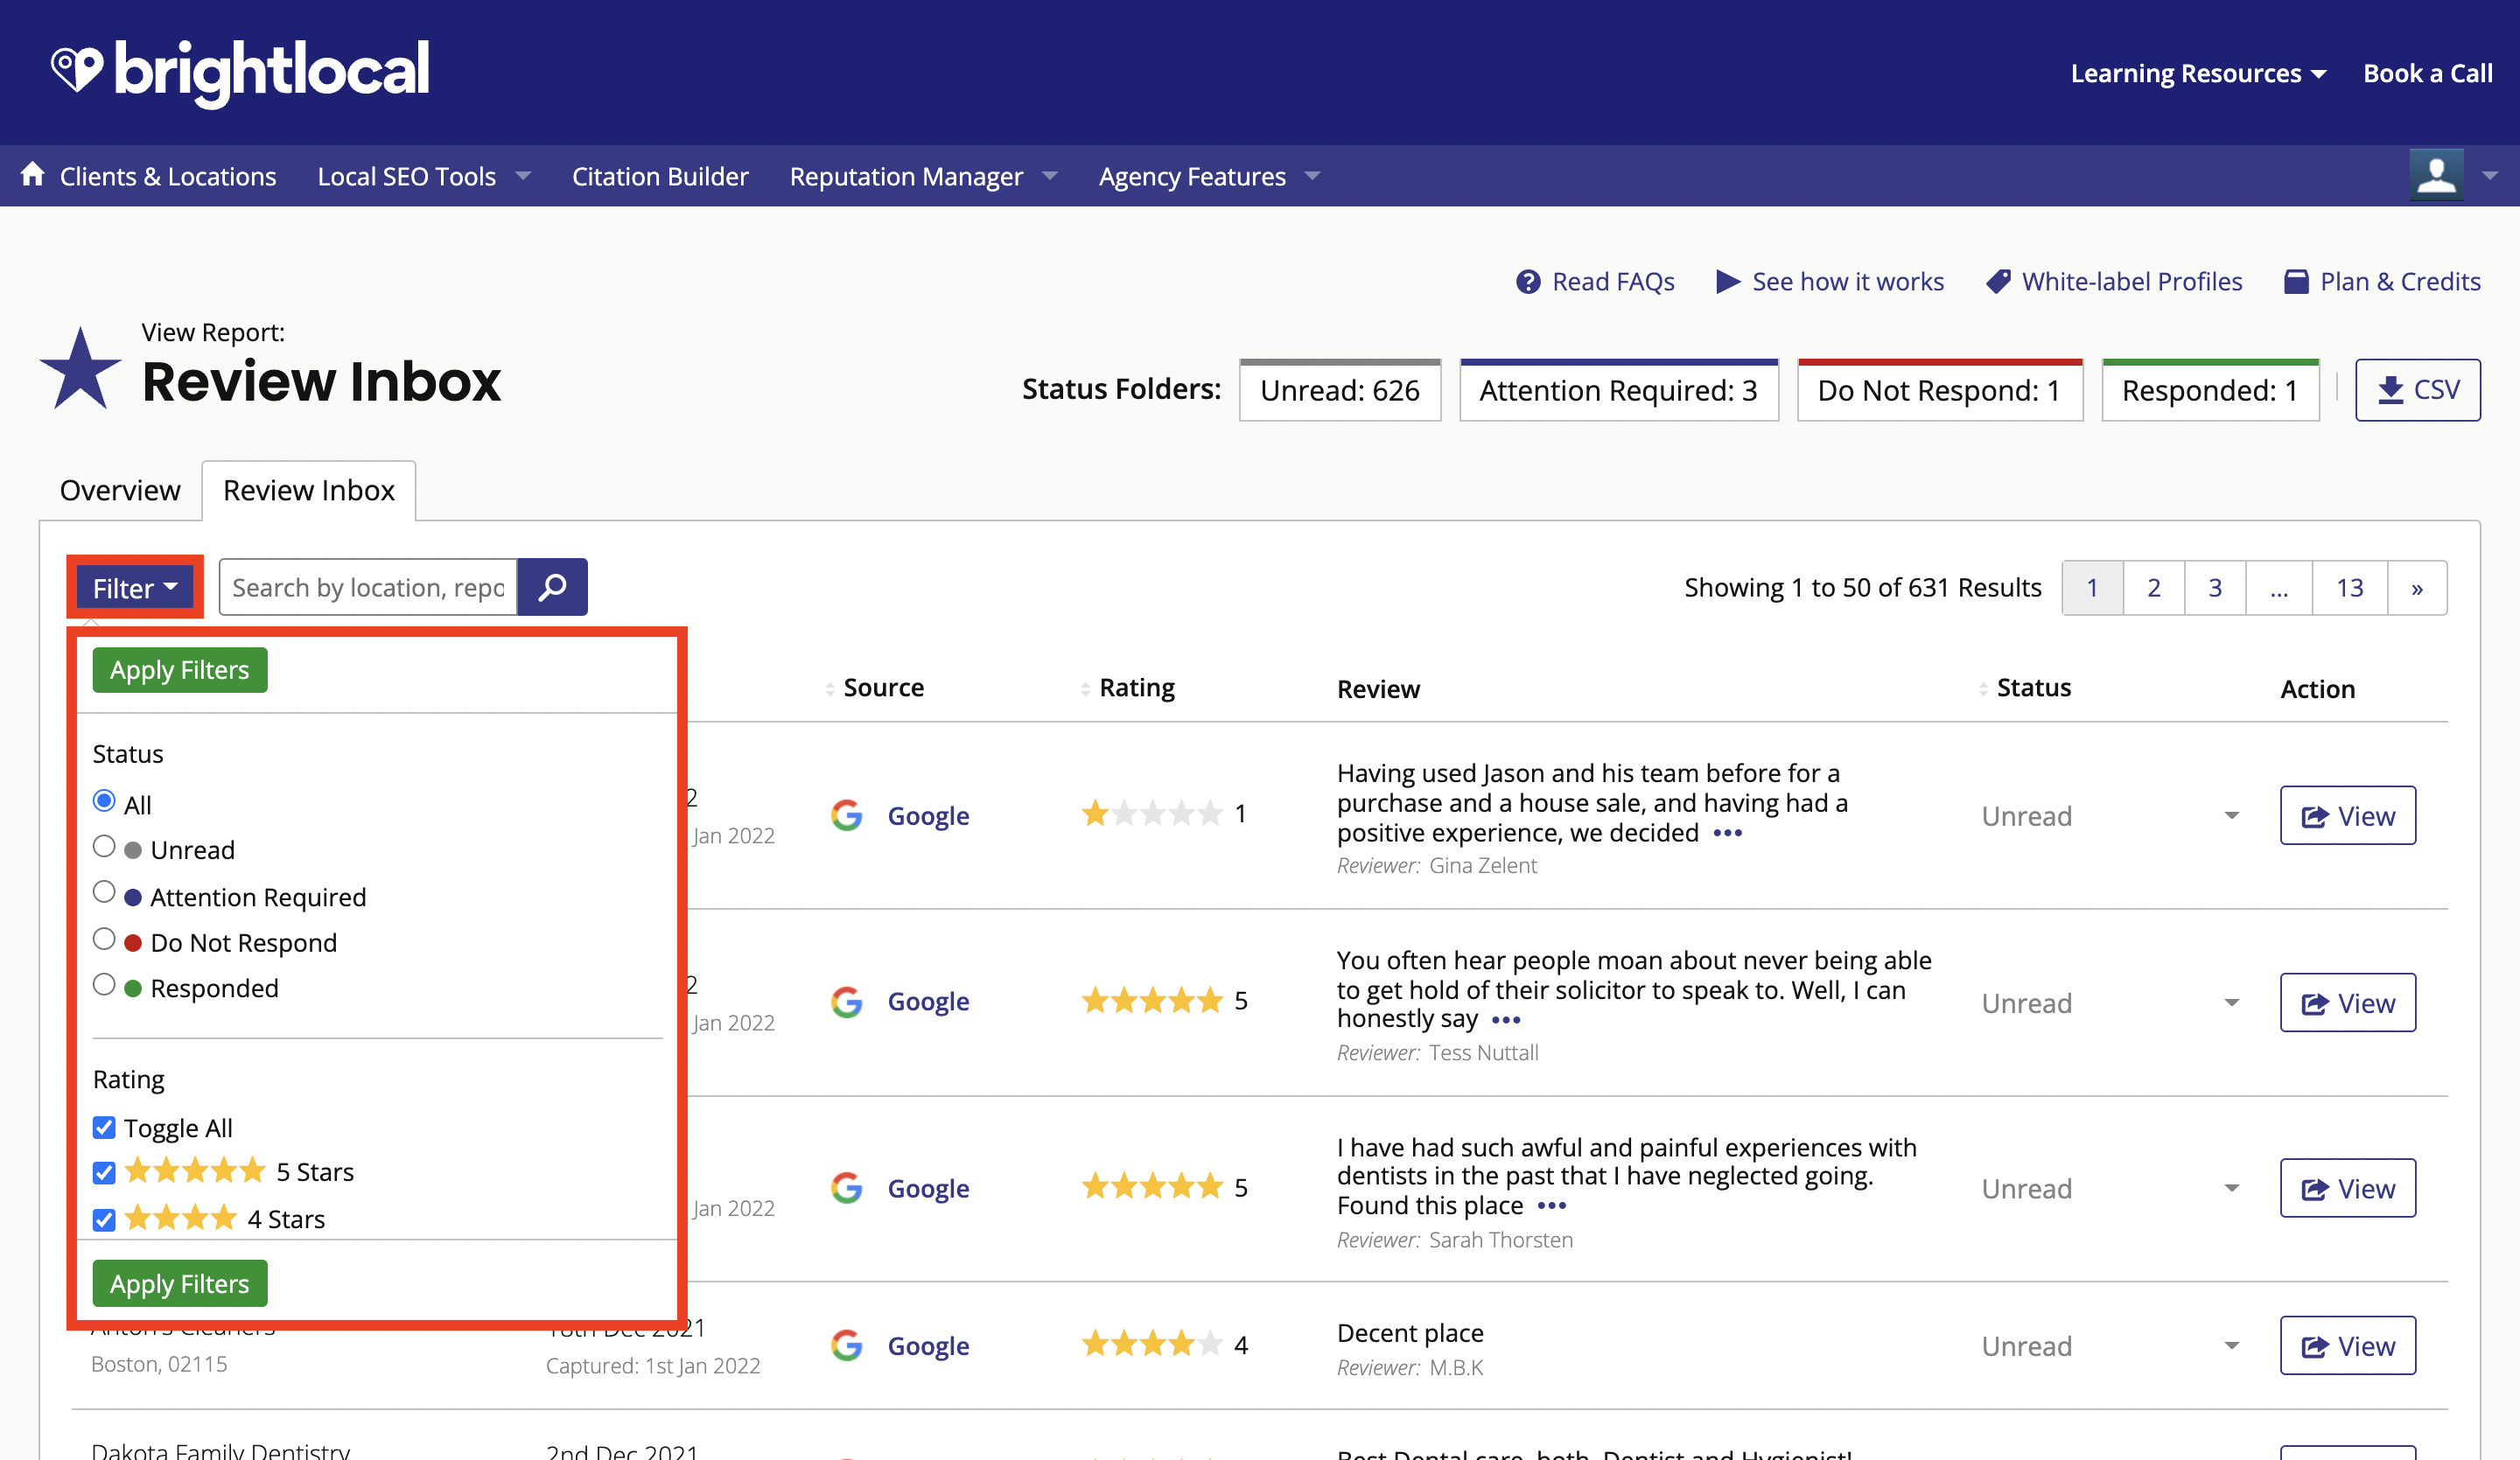2520x1460 pixels.
Task: View the Gina Zelent review
Action: pos(2348,816)
